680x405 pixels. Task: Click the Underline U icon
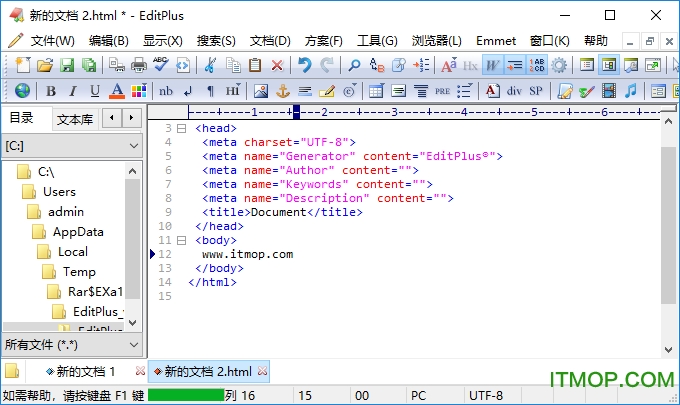click(95, 91)
